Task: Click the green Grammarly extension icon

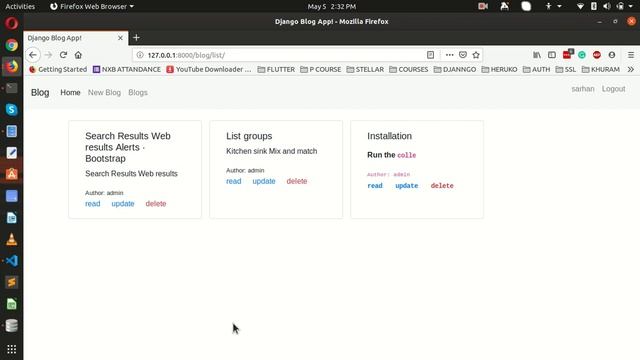Action: click(x=582, y=55)
